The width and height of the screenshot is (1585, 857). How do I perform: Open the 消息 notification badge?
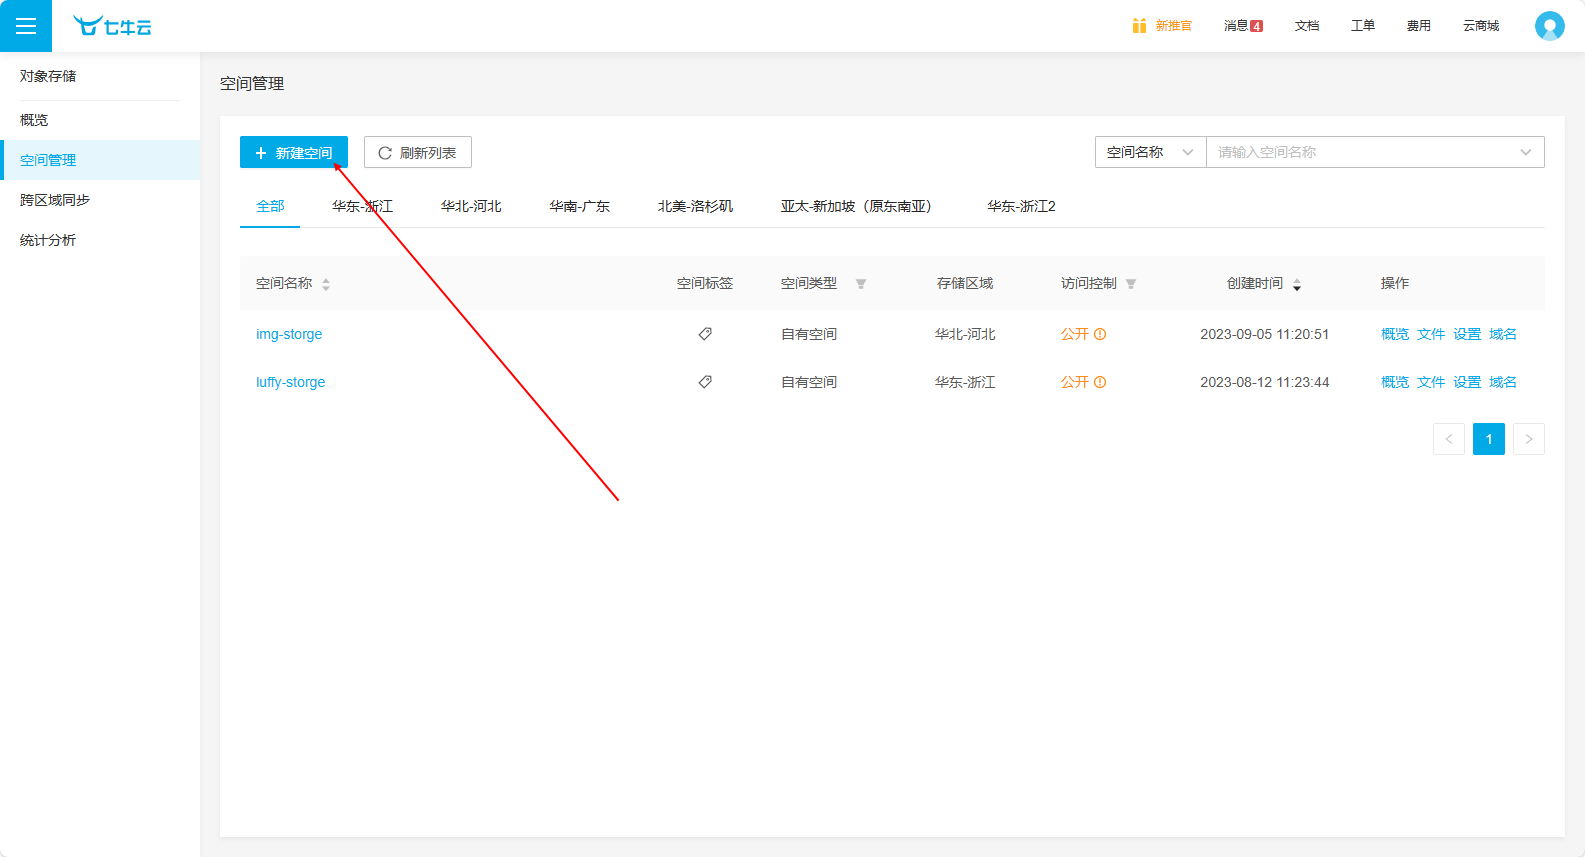coord(1257,26)
